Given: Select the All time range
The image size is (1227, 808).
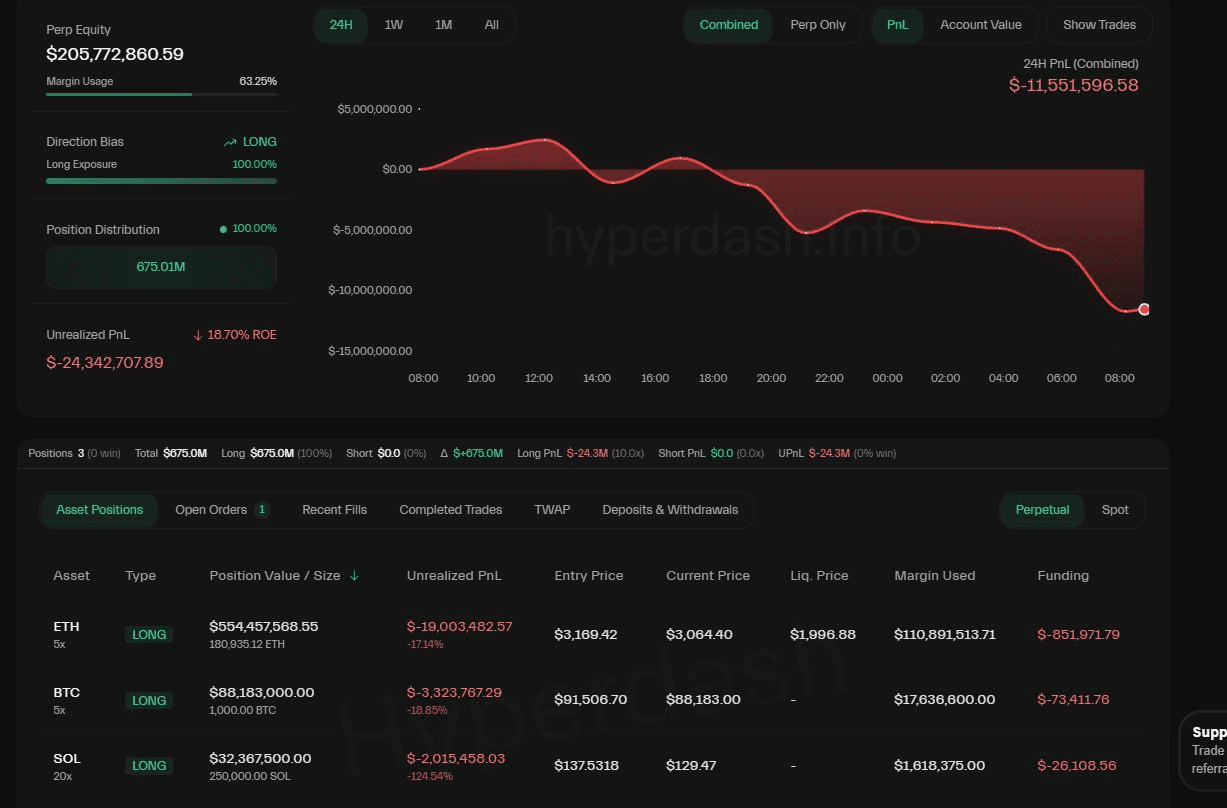Looking at the screenshot, I should click(491, 25).
